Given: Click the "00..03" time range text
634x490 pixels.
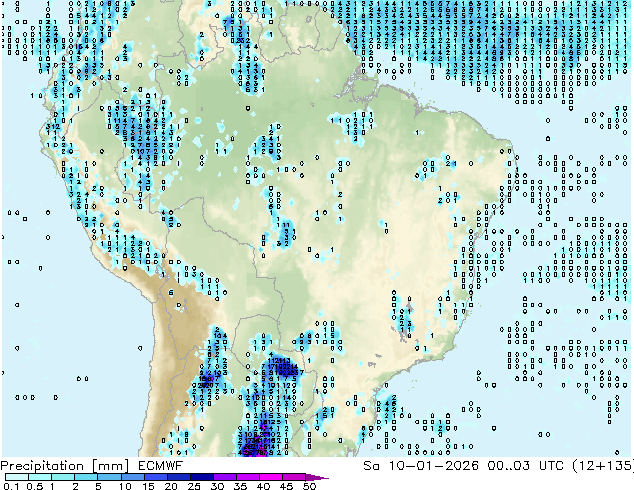Looking at the screenshot, I should [508, 466].
